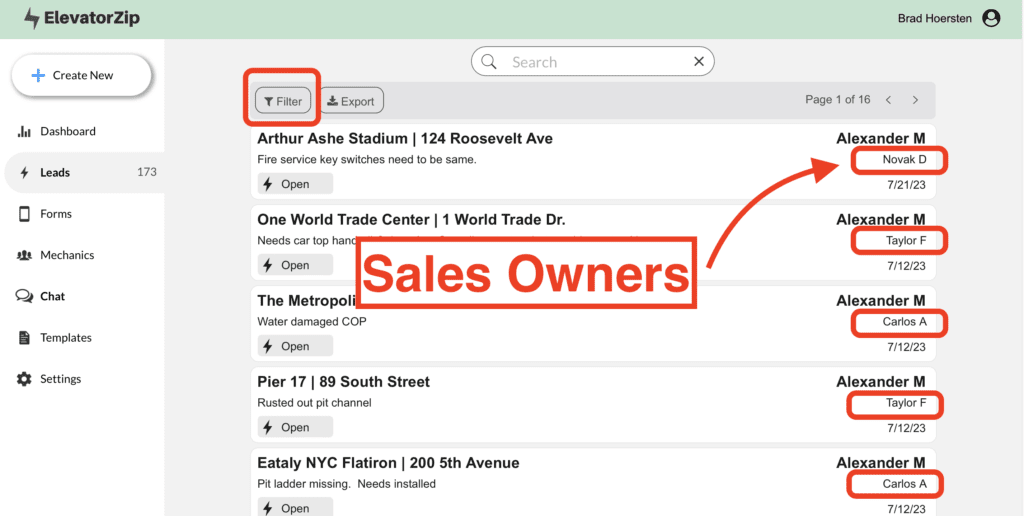Click the funnel icon on Filter
The width and height of the screenshot is (1024, 516).
coord(268,102)
